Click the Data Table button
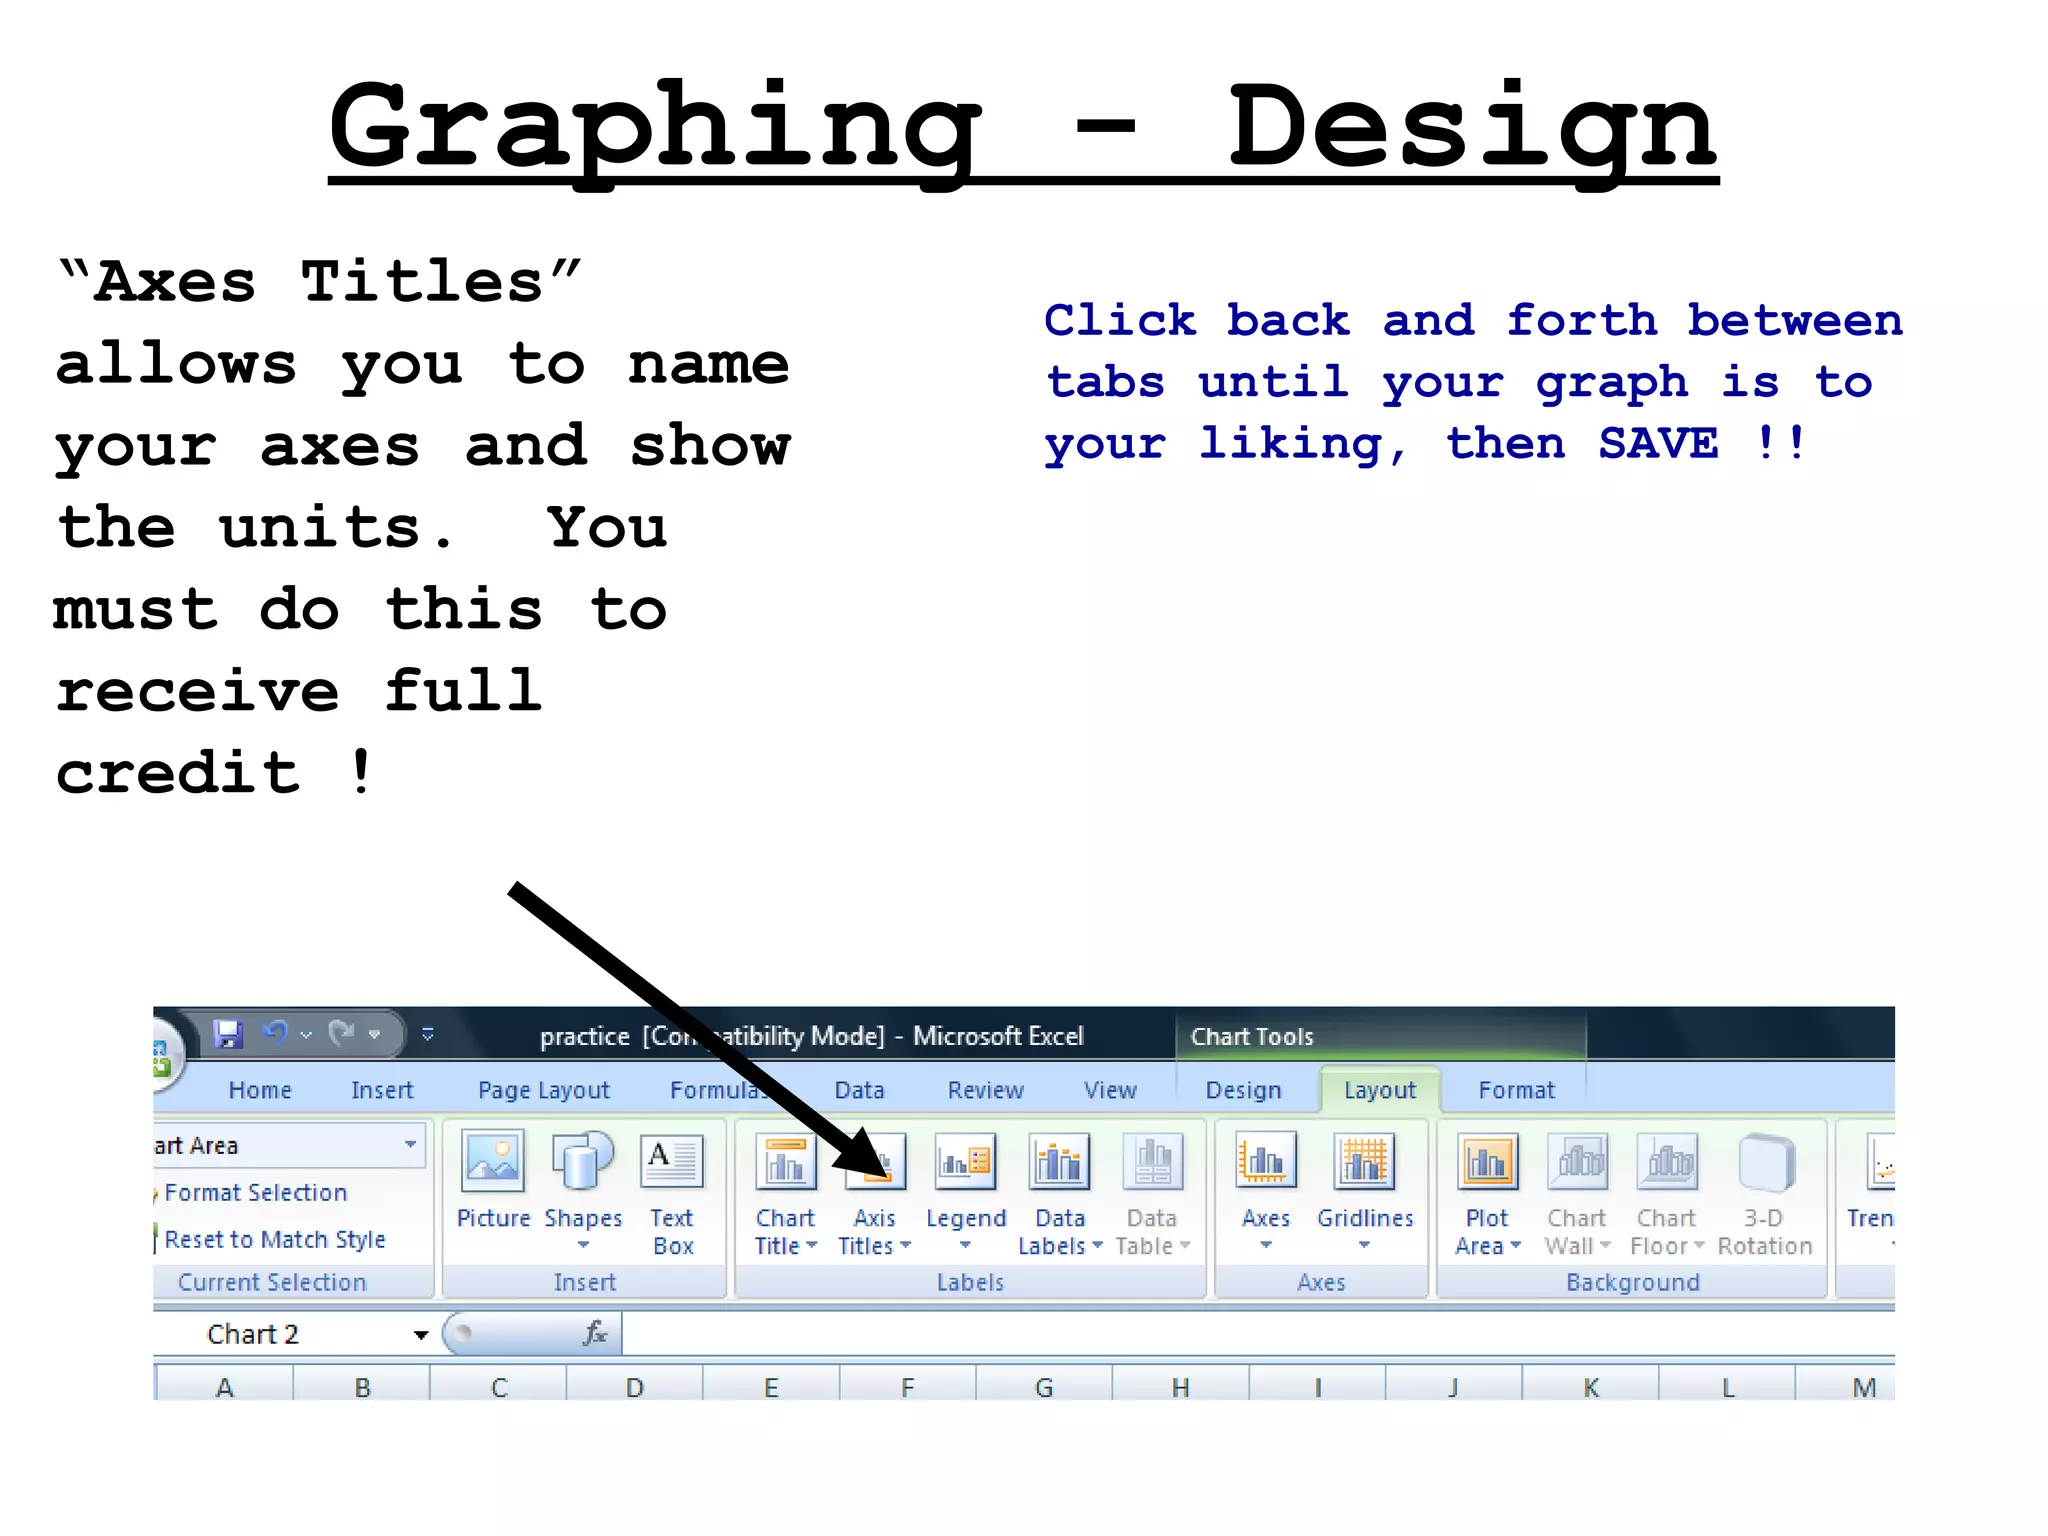 coord(1152,1193)
